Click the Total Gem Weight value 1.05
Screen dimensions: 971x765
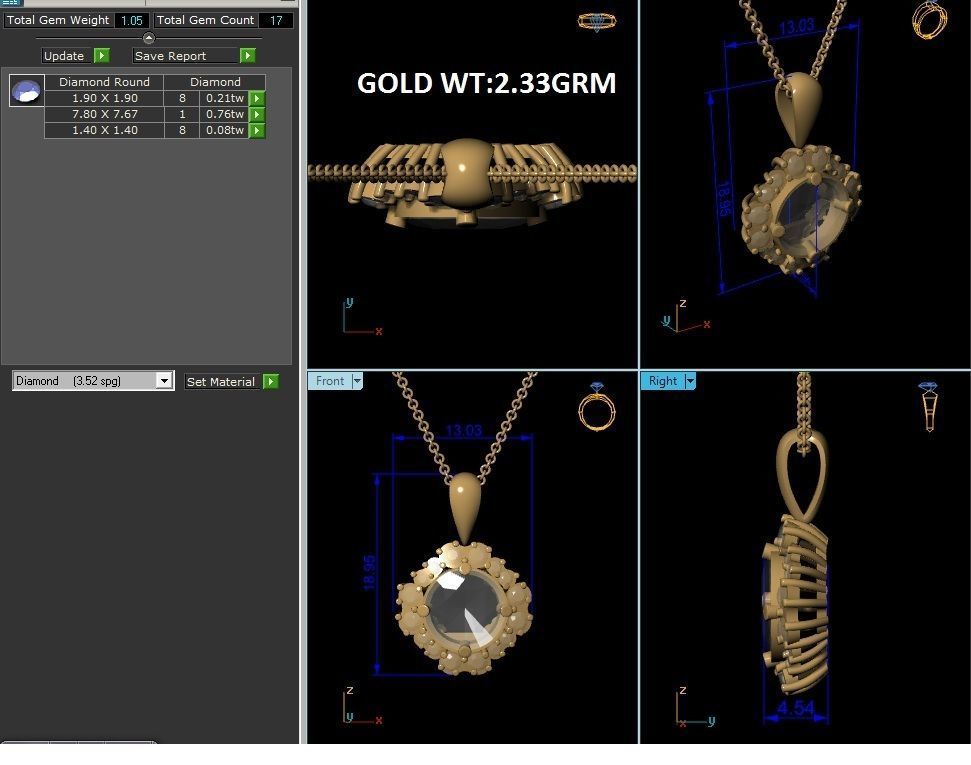(131, 20)
